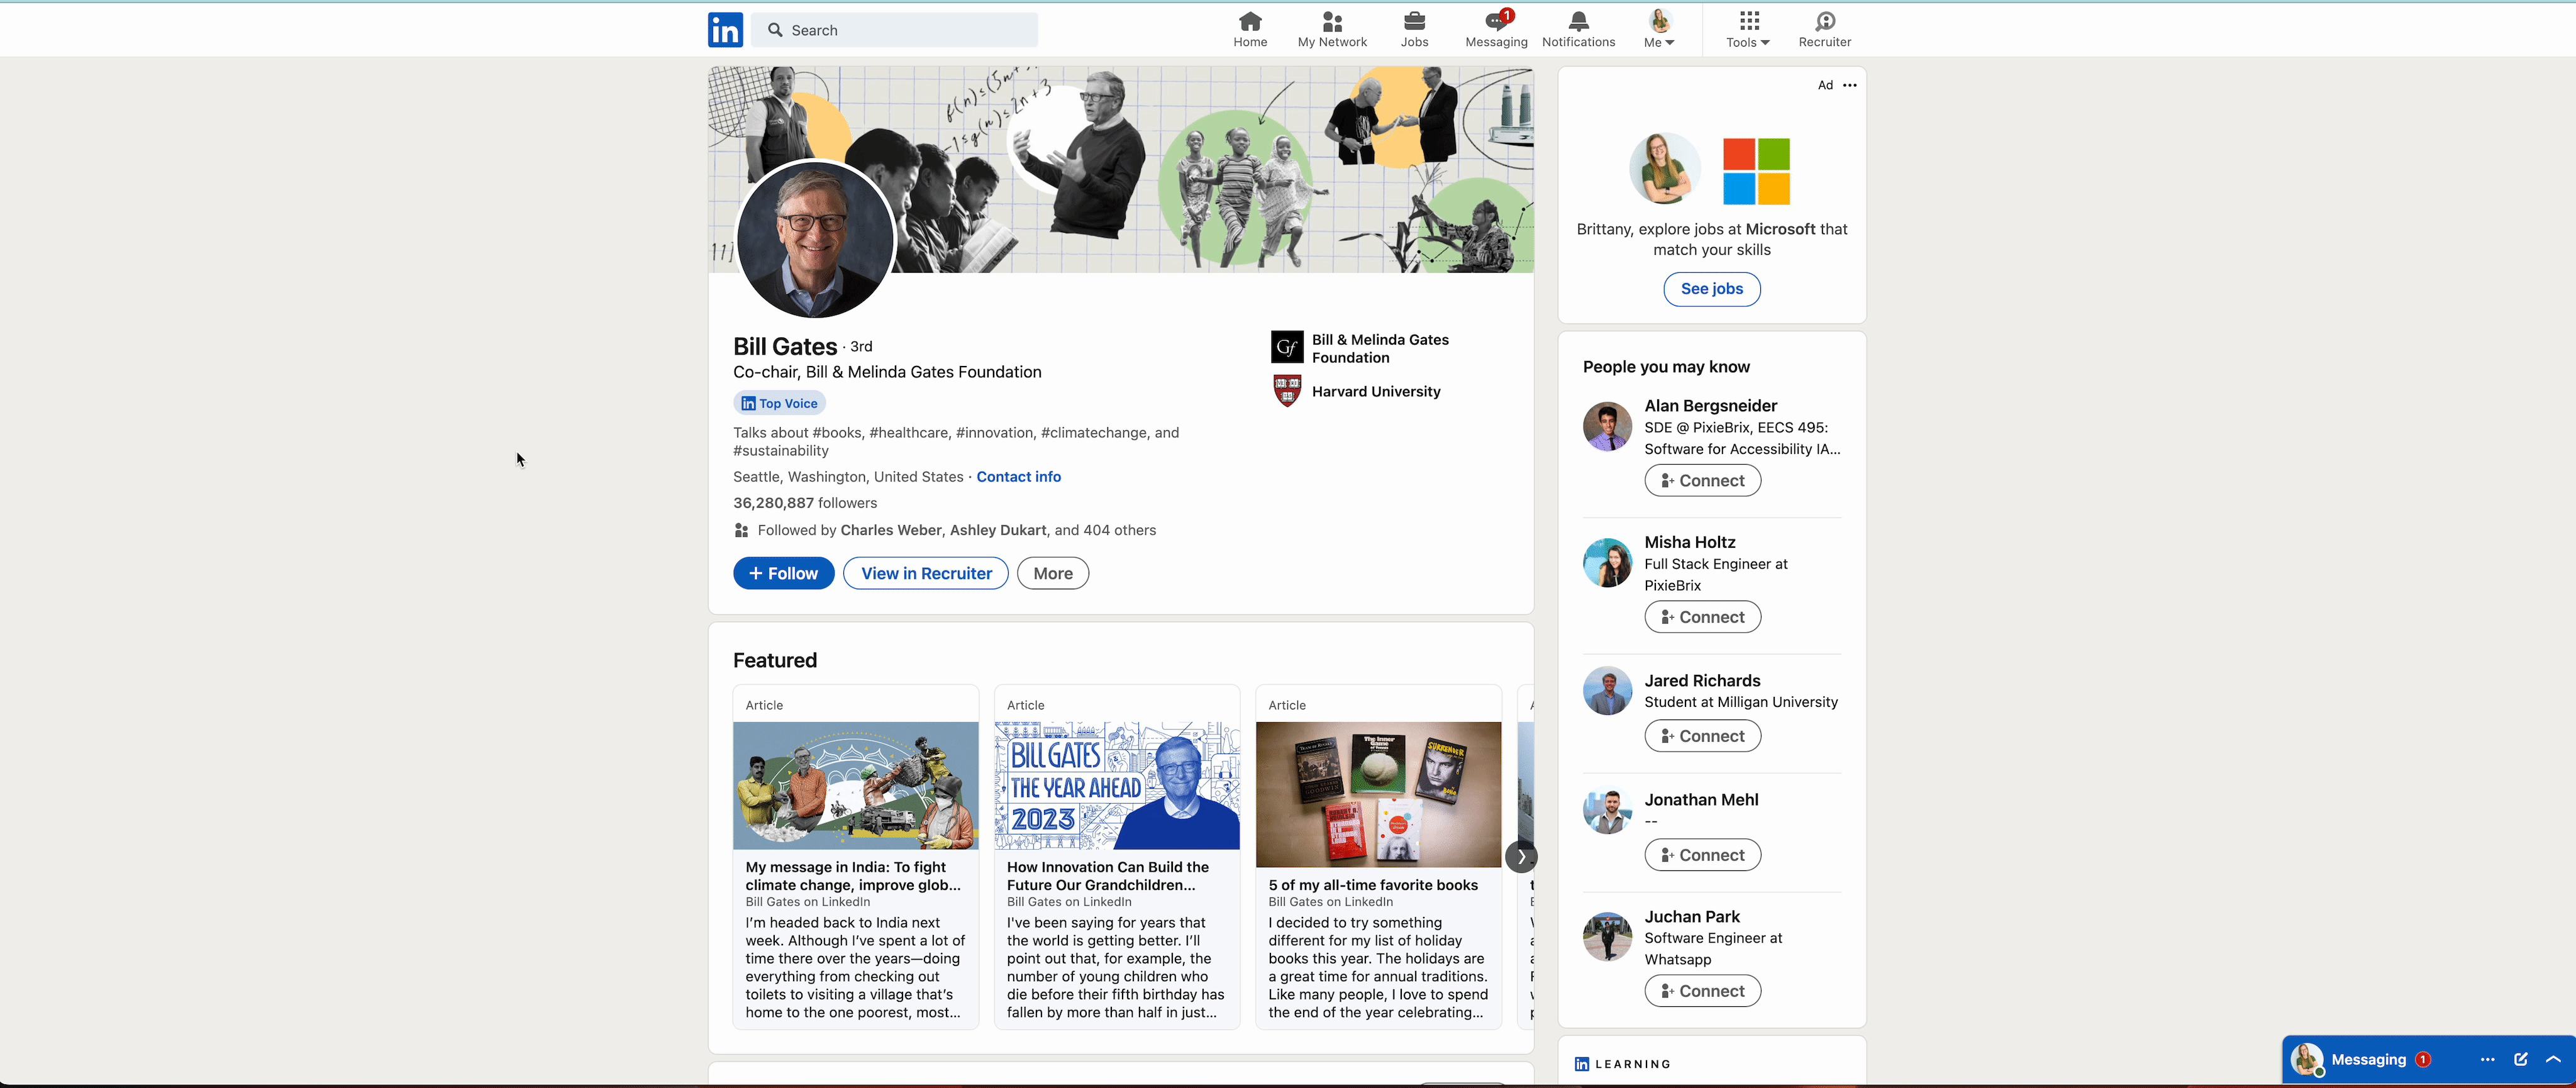Open 'How Innovation Can Build the Future' title
This screenshot has width=2576, height=1088.
pos(1108,876)
